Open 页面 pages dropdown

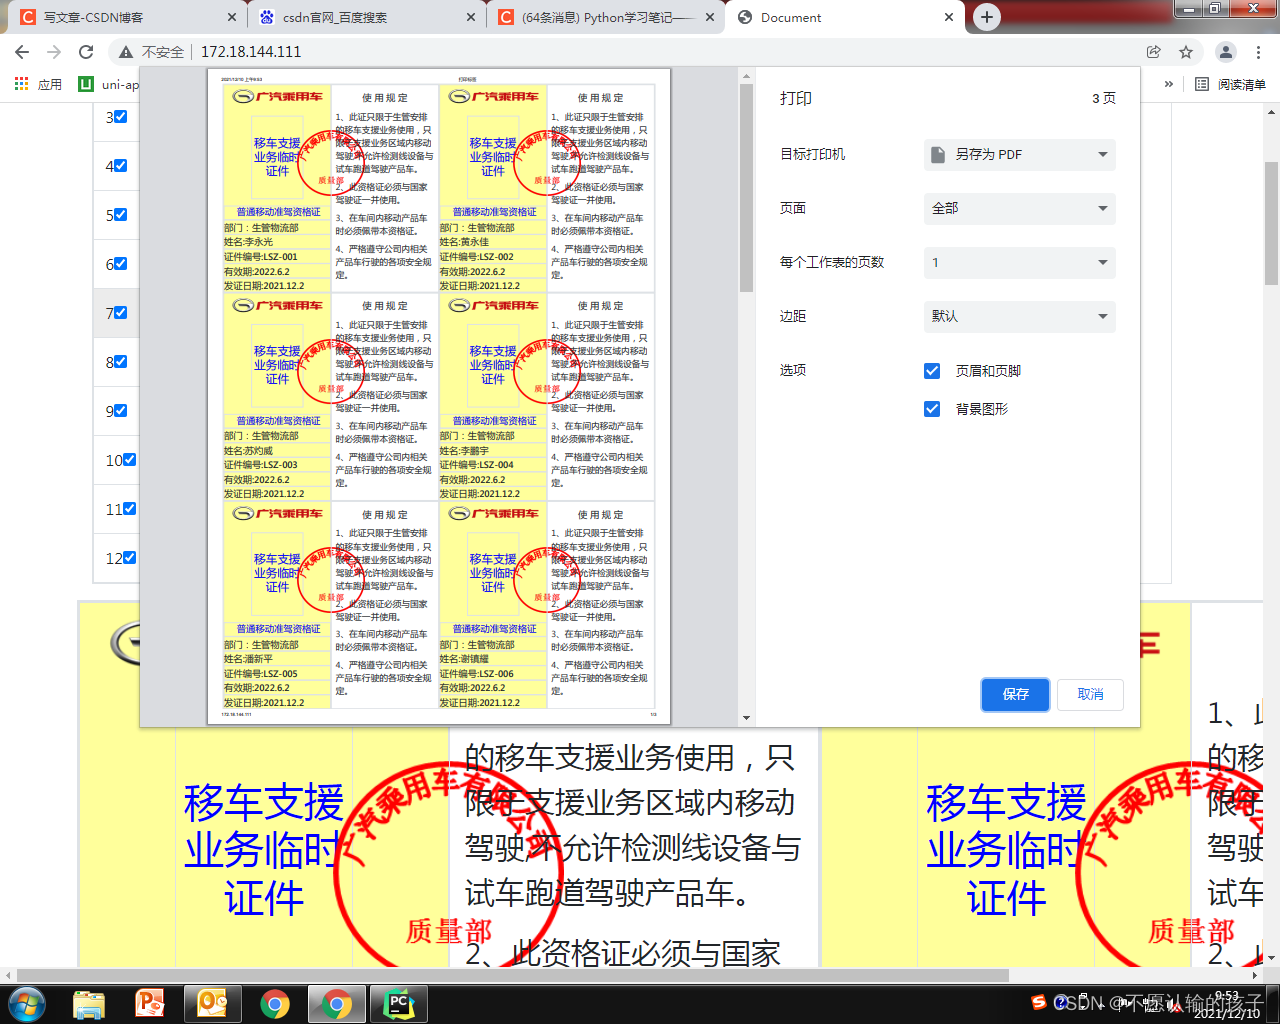click(x=1019, y=208)
